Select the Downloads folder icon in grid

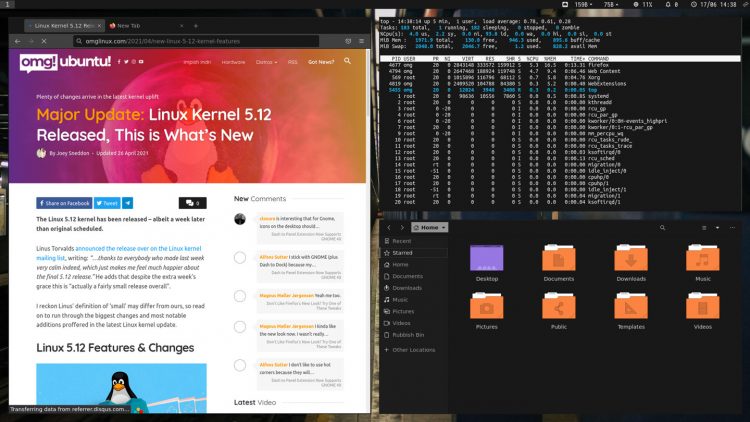(631, 258)
